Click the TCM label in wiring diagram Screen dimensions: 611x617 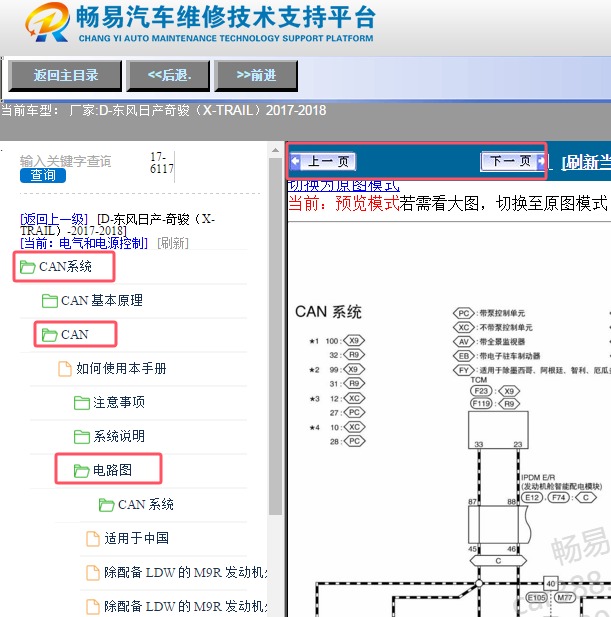479,380
